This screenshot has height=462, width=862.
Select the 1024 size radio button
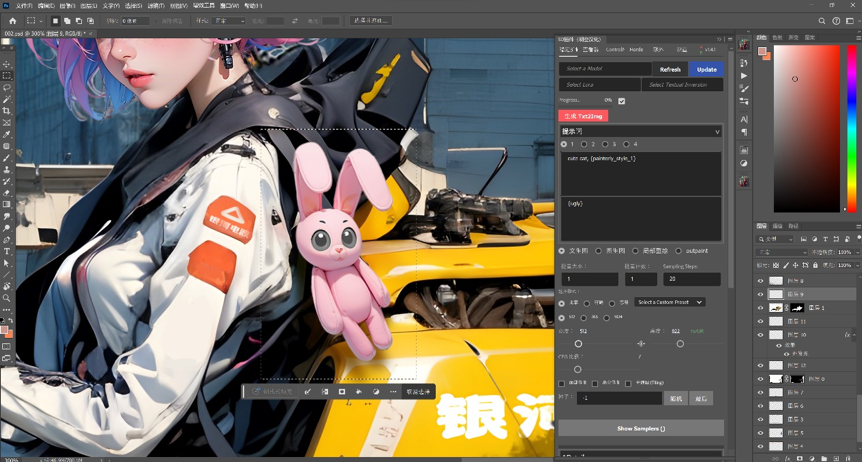606,318
